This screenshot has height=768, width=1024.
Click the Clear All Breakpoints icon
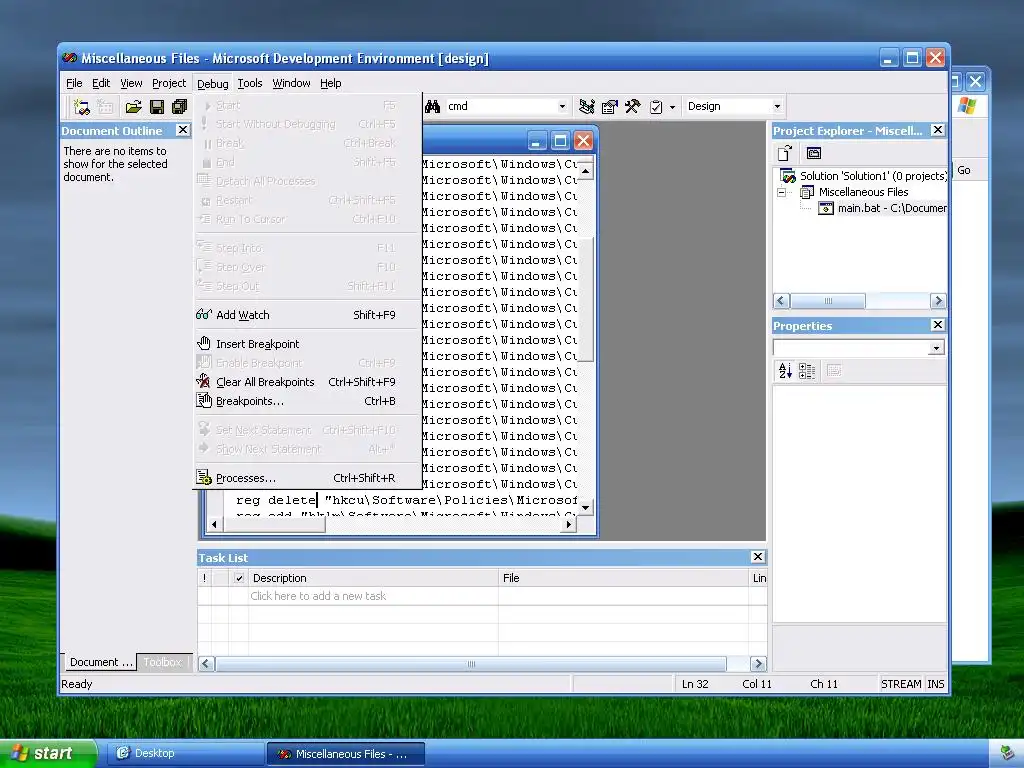(204, 381)
